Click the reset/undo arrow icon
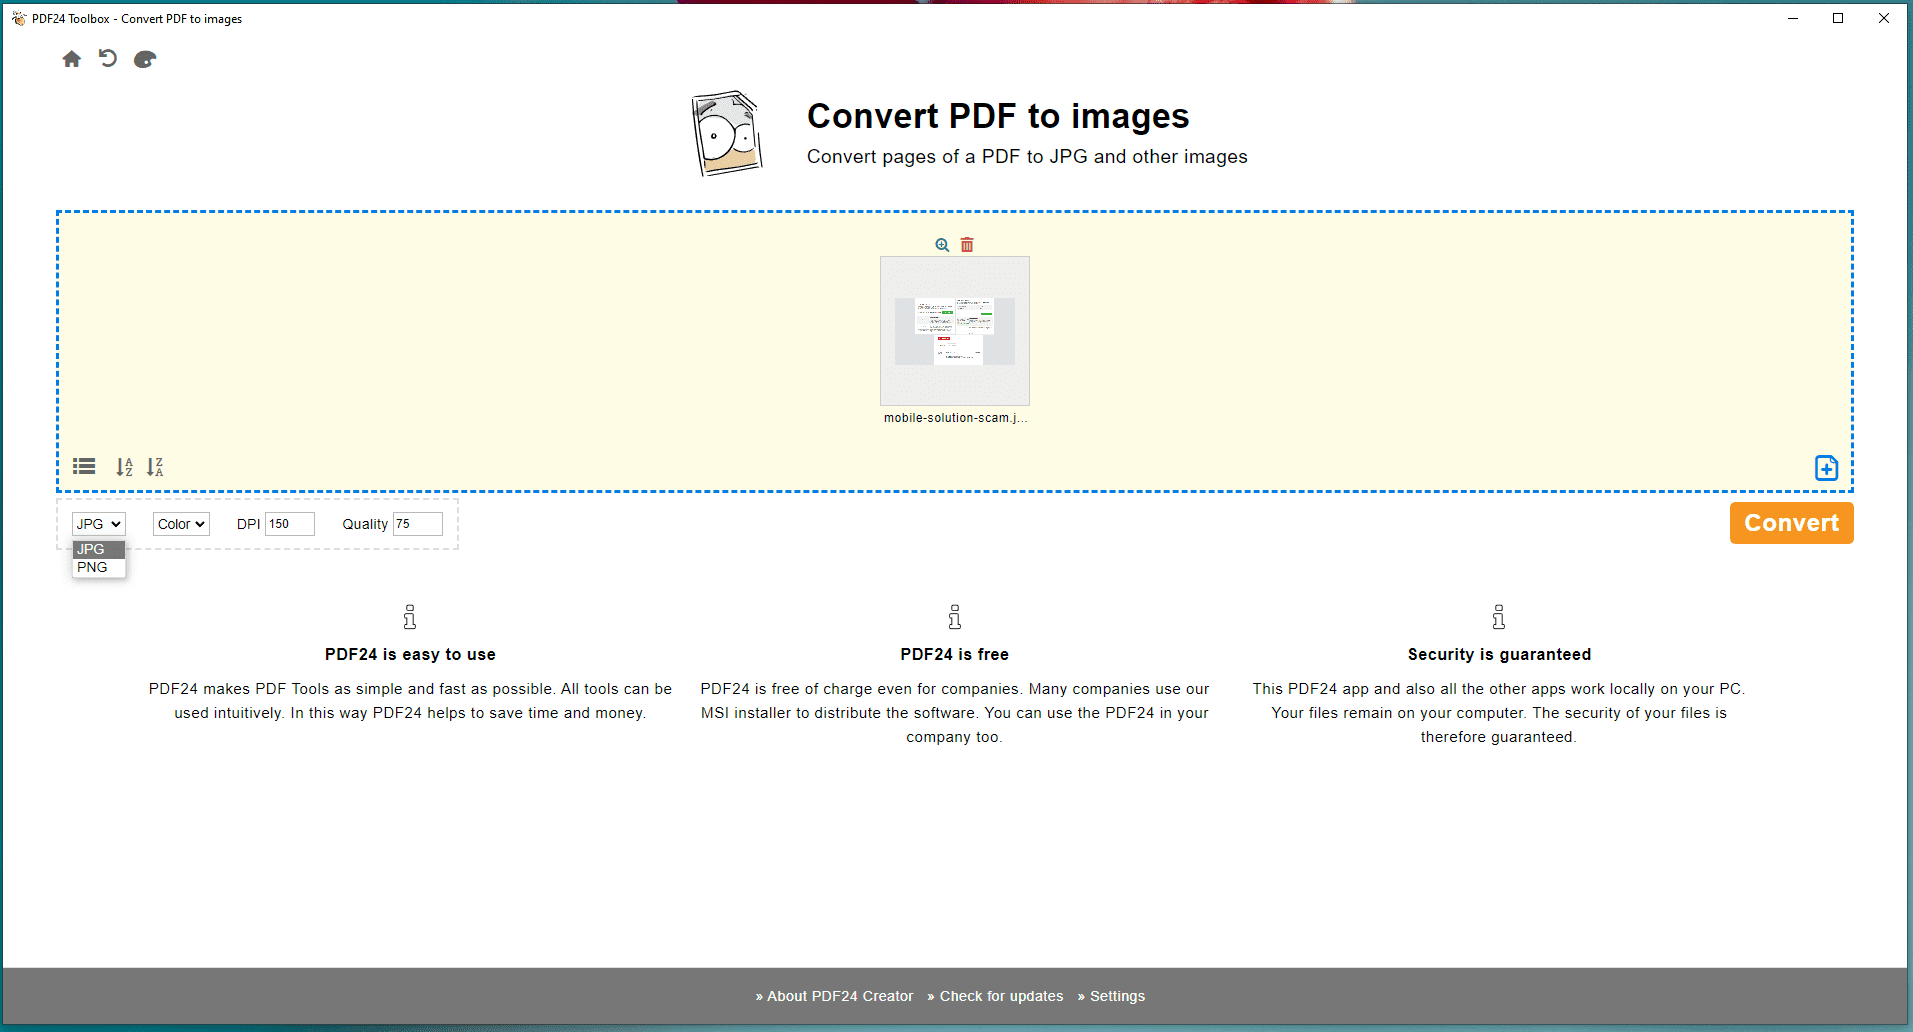Screen dimensions: 1913x1032 108,59
